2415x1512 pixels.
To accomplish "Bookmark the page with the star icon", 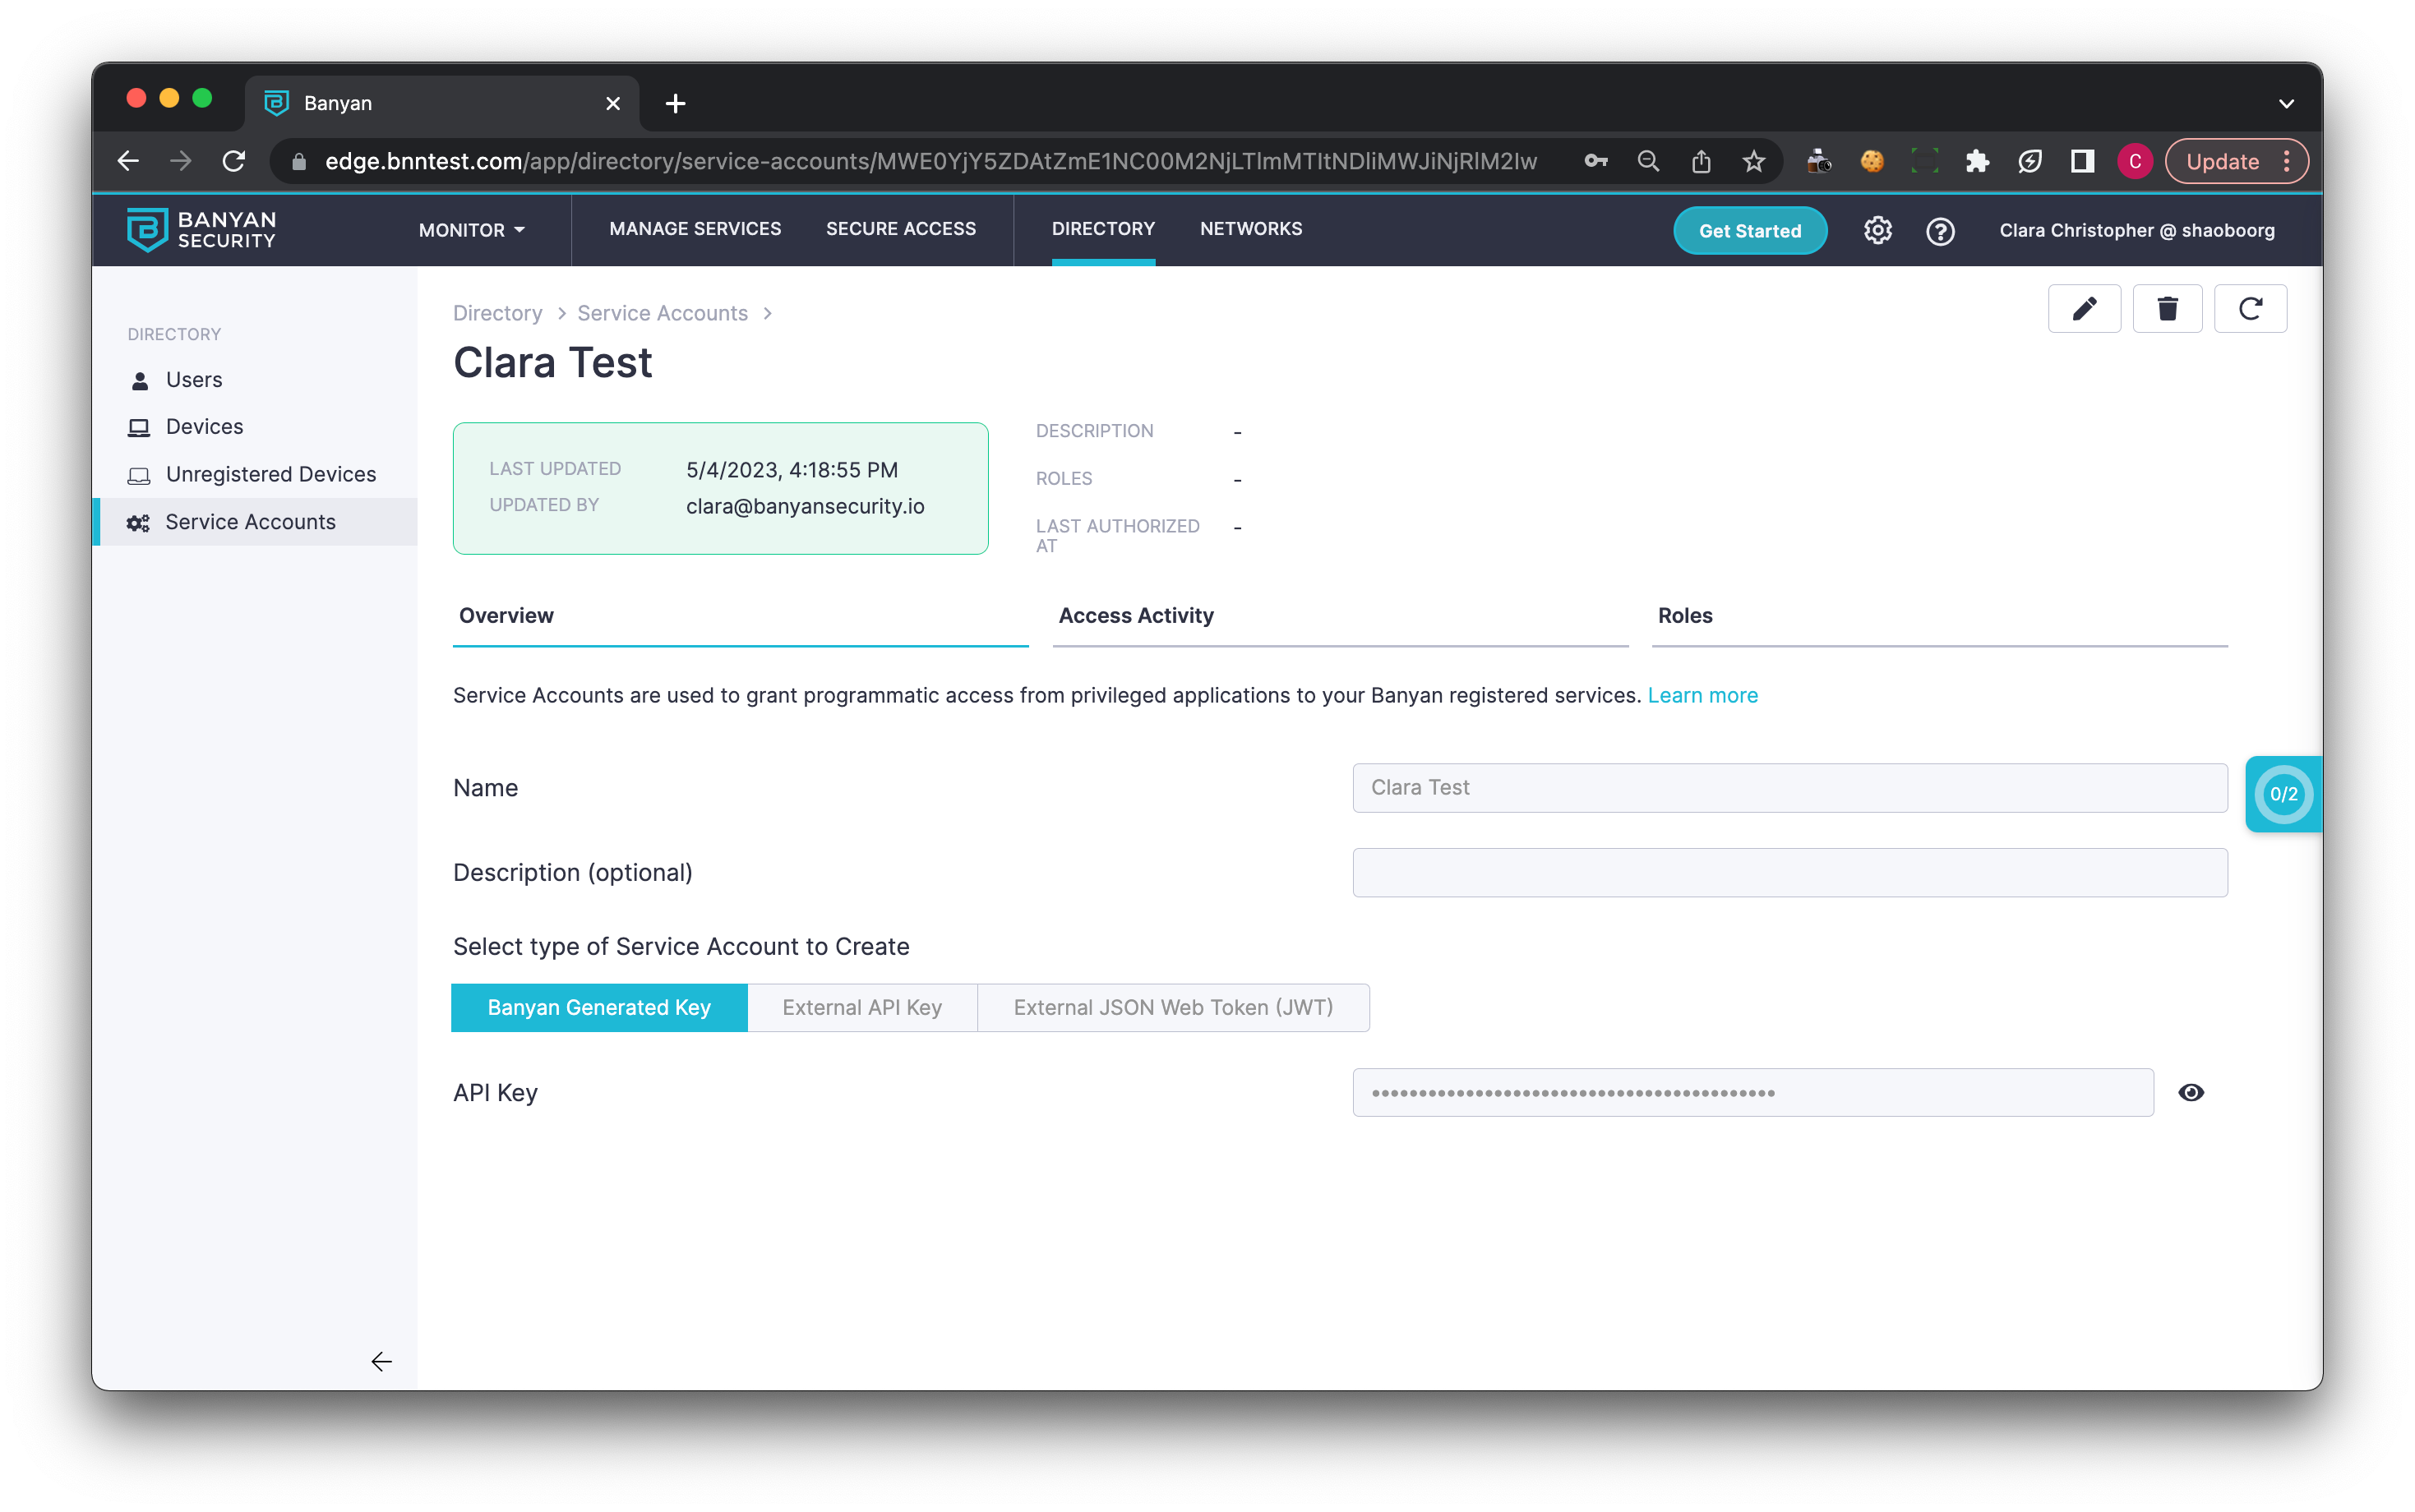I will [x=1754, y=161].
